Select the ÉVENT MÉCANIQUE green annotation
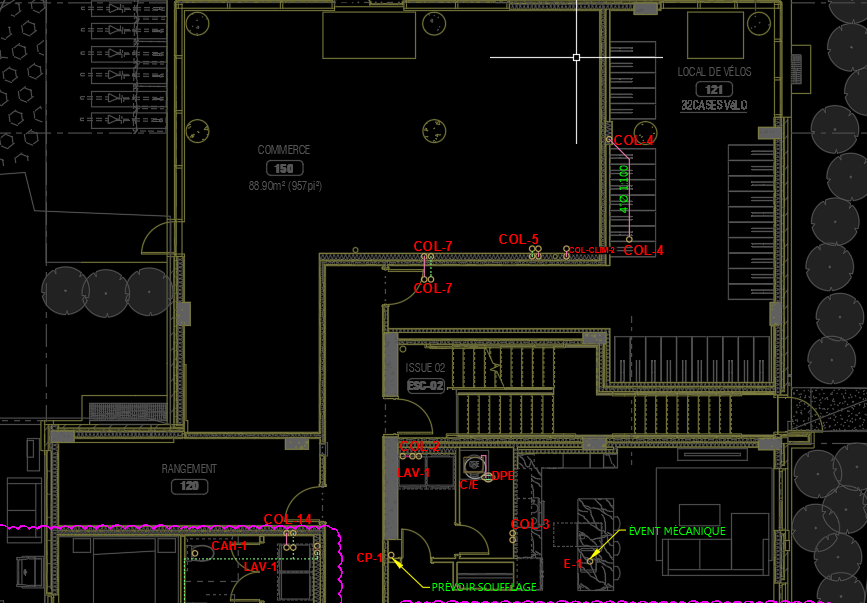This screenshot has width=867, height=603. (677, 531)
